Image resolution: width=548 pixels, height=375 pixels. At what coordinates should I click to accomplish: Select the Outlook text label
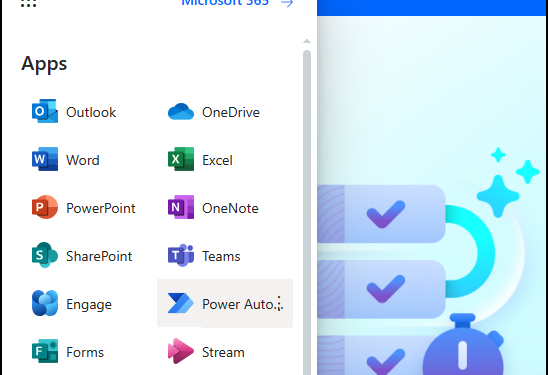click(91, 112)
